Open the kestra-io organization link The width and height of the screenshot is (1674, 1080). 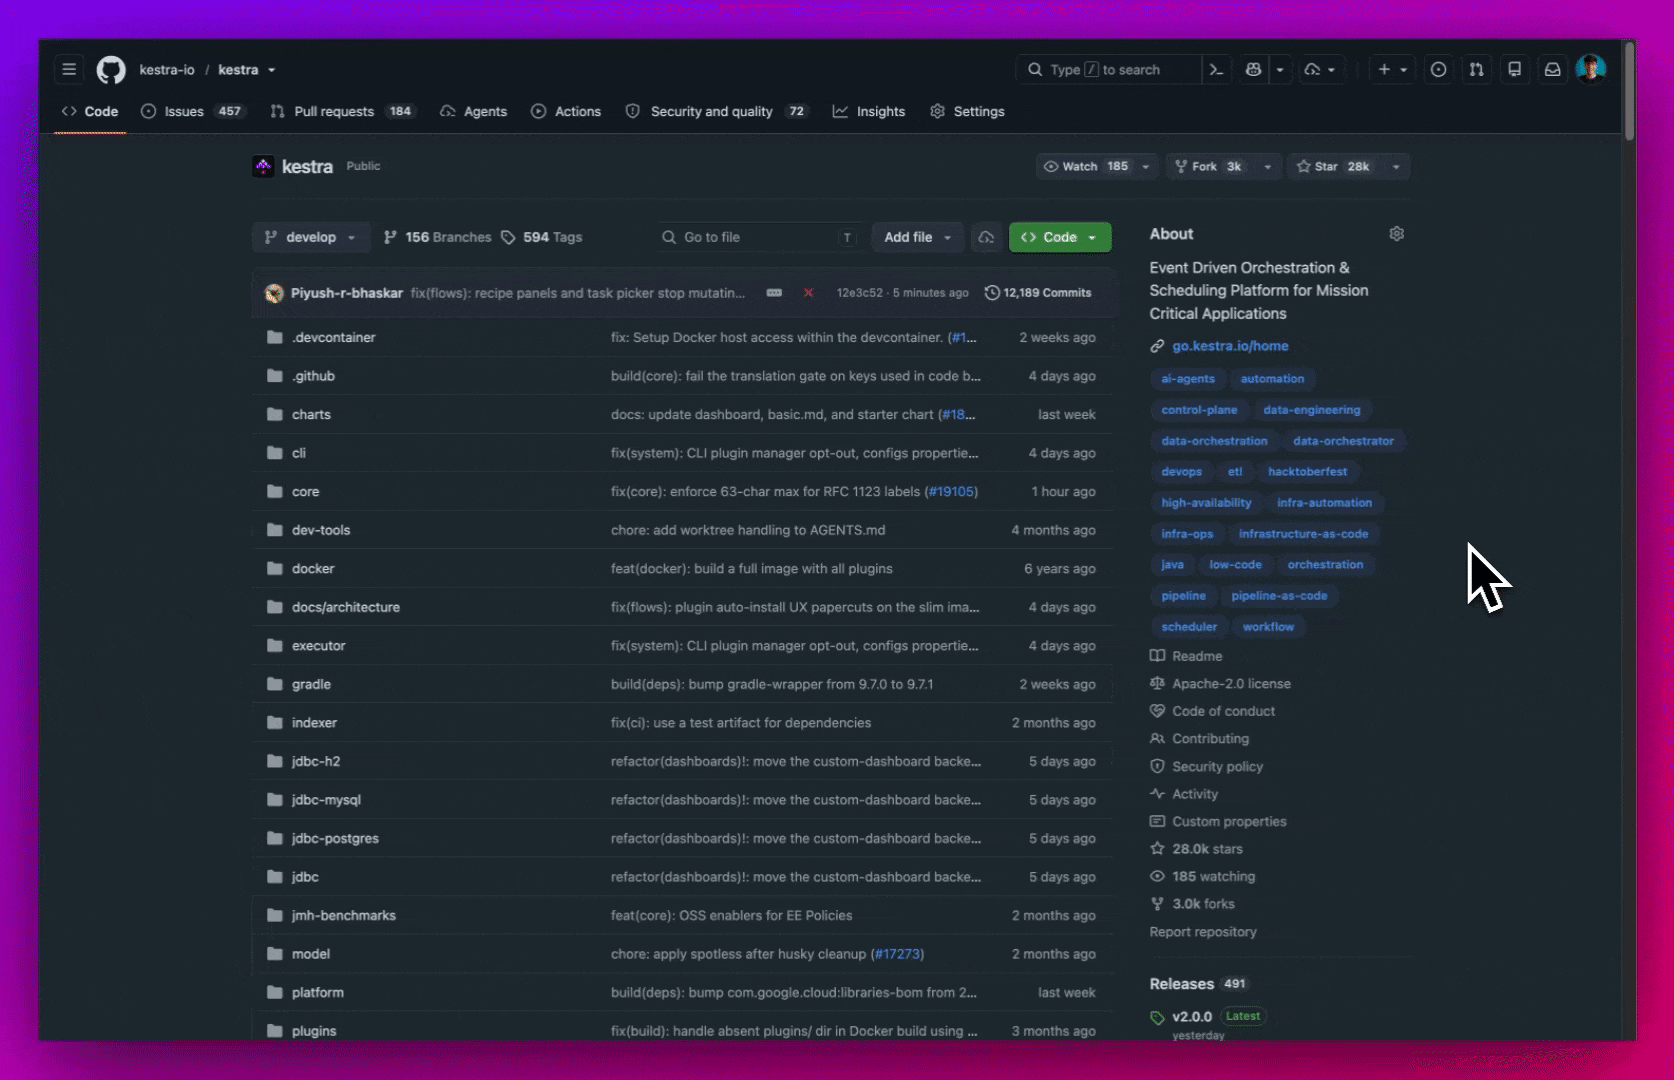coord(167,70)
